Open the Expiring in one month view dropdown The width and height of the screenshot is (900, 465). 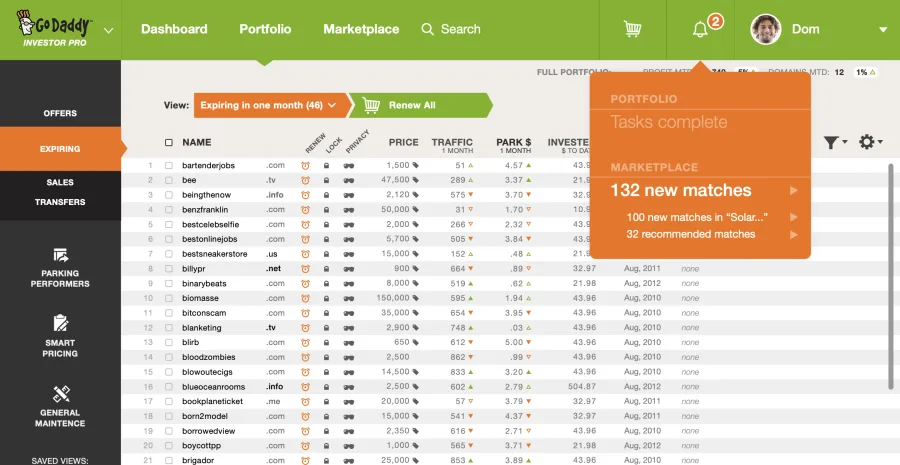[x=270, y=106]
